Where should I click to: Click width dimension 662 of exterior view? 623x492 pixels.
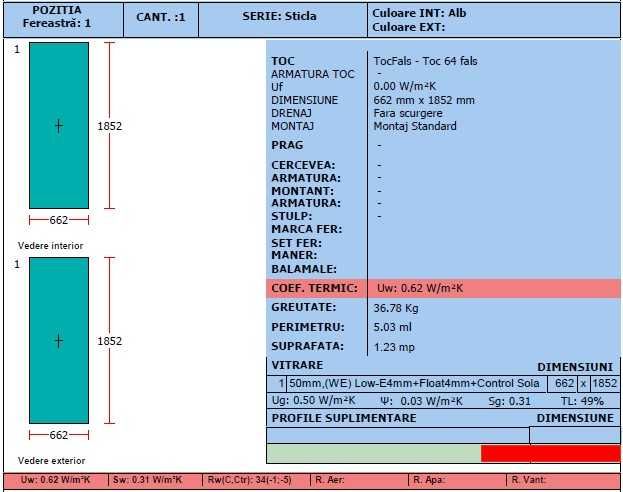[x=59, y=435]
